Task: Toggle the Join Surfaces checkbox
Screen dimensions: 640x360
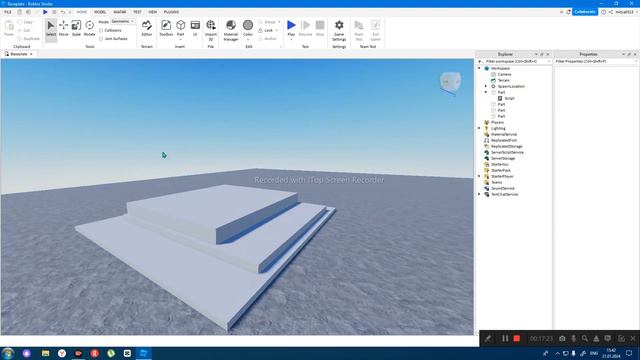Action: pos(101,38)
